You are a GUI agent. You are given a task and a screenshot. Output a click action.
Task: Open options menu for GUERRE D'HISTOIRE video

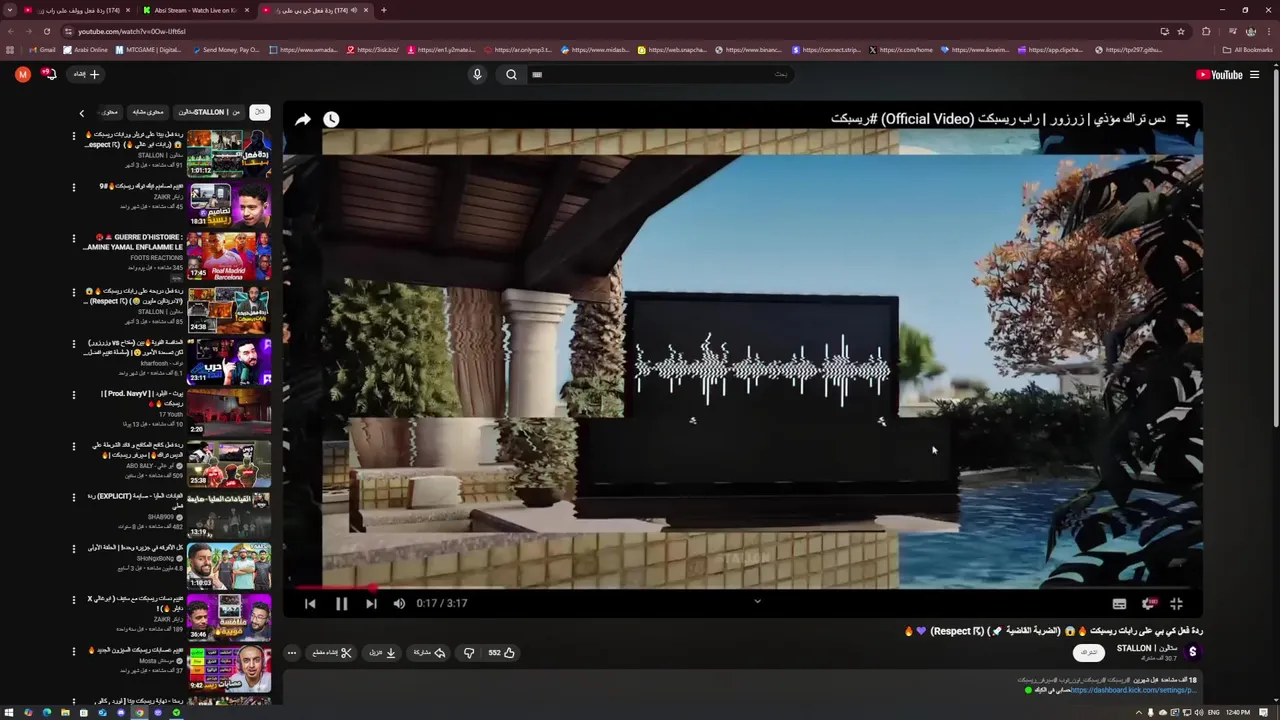point(73,239)
